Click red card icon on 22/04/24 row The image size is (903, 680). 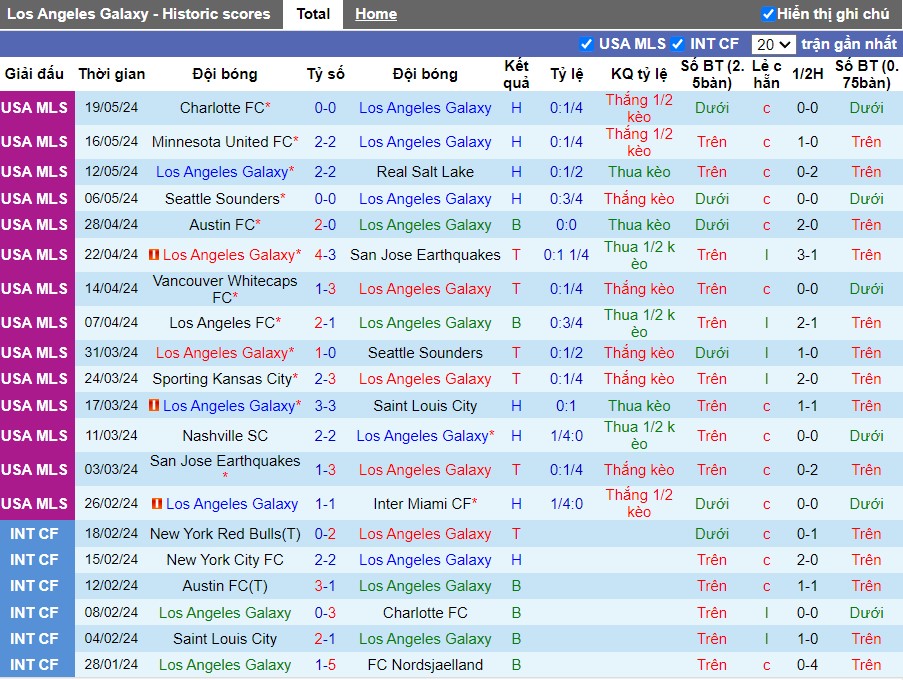click(x=154, y=254)
